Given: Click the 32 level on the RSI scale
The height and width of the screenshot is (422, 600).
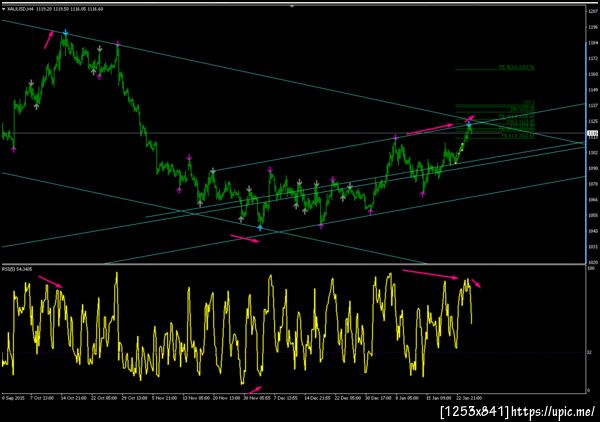Looking at the screenshot, I should (590, 353).
